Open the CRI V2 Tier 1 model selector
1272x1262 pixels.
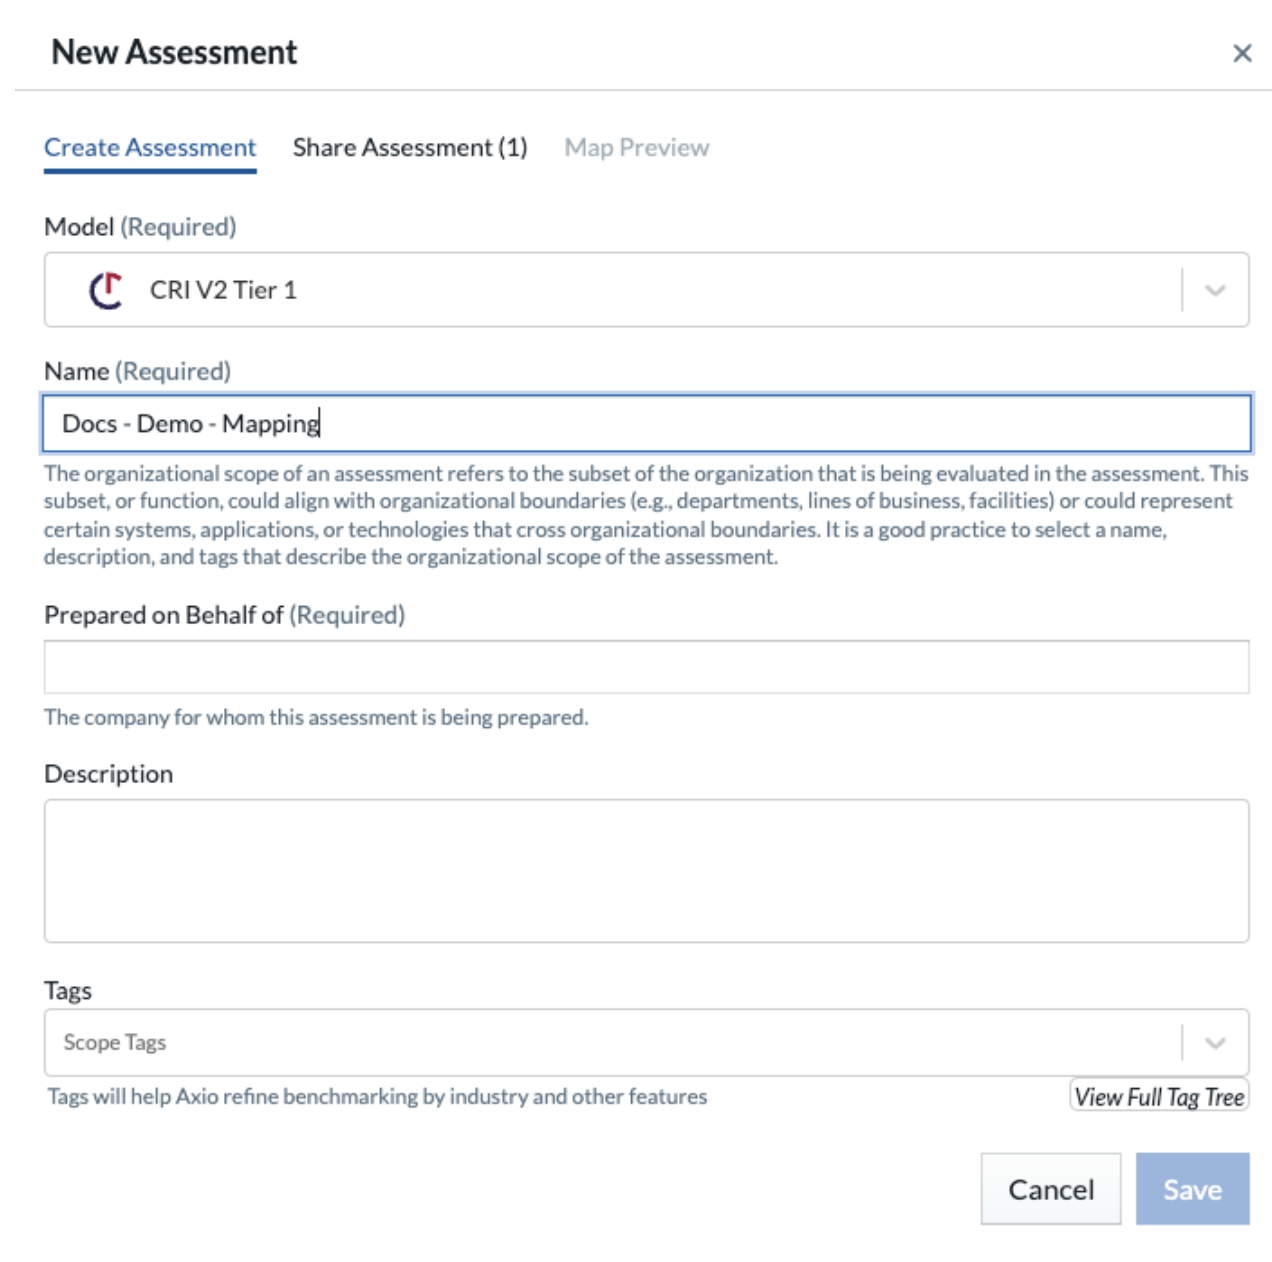coord(646,290)
